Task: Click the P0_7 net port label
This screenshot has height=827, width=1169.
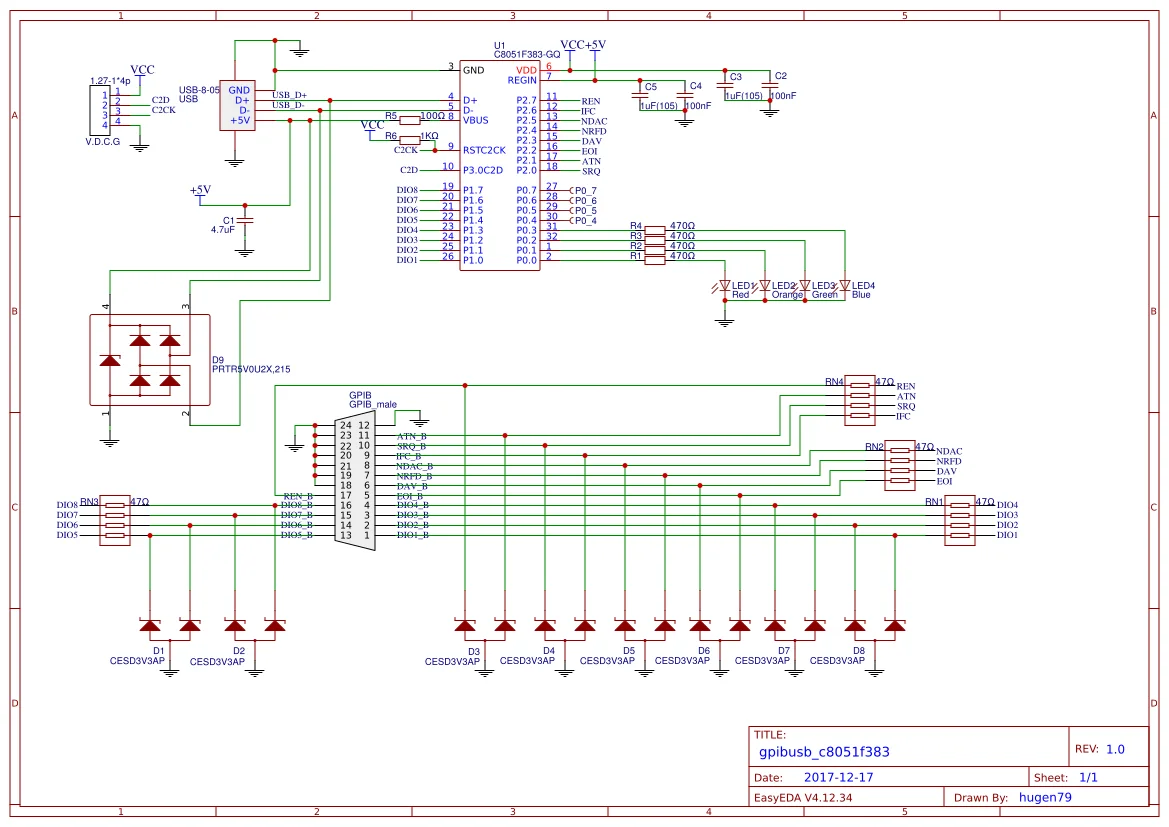Action: [585, 191]
